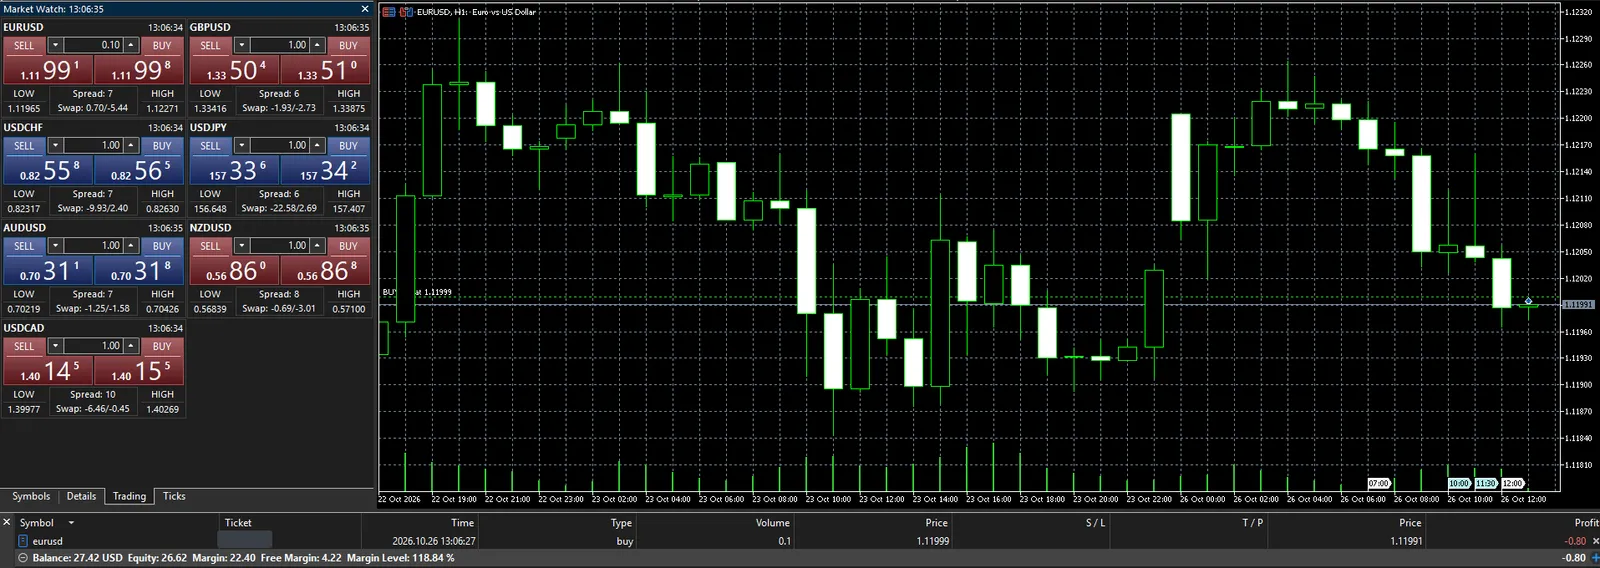Decrease USDCAD volume with down arrow
The image size is (1600, 568).
(56, 346)
